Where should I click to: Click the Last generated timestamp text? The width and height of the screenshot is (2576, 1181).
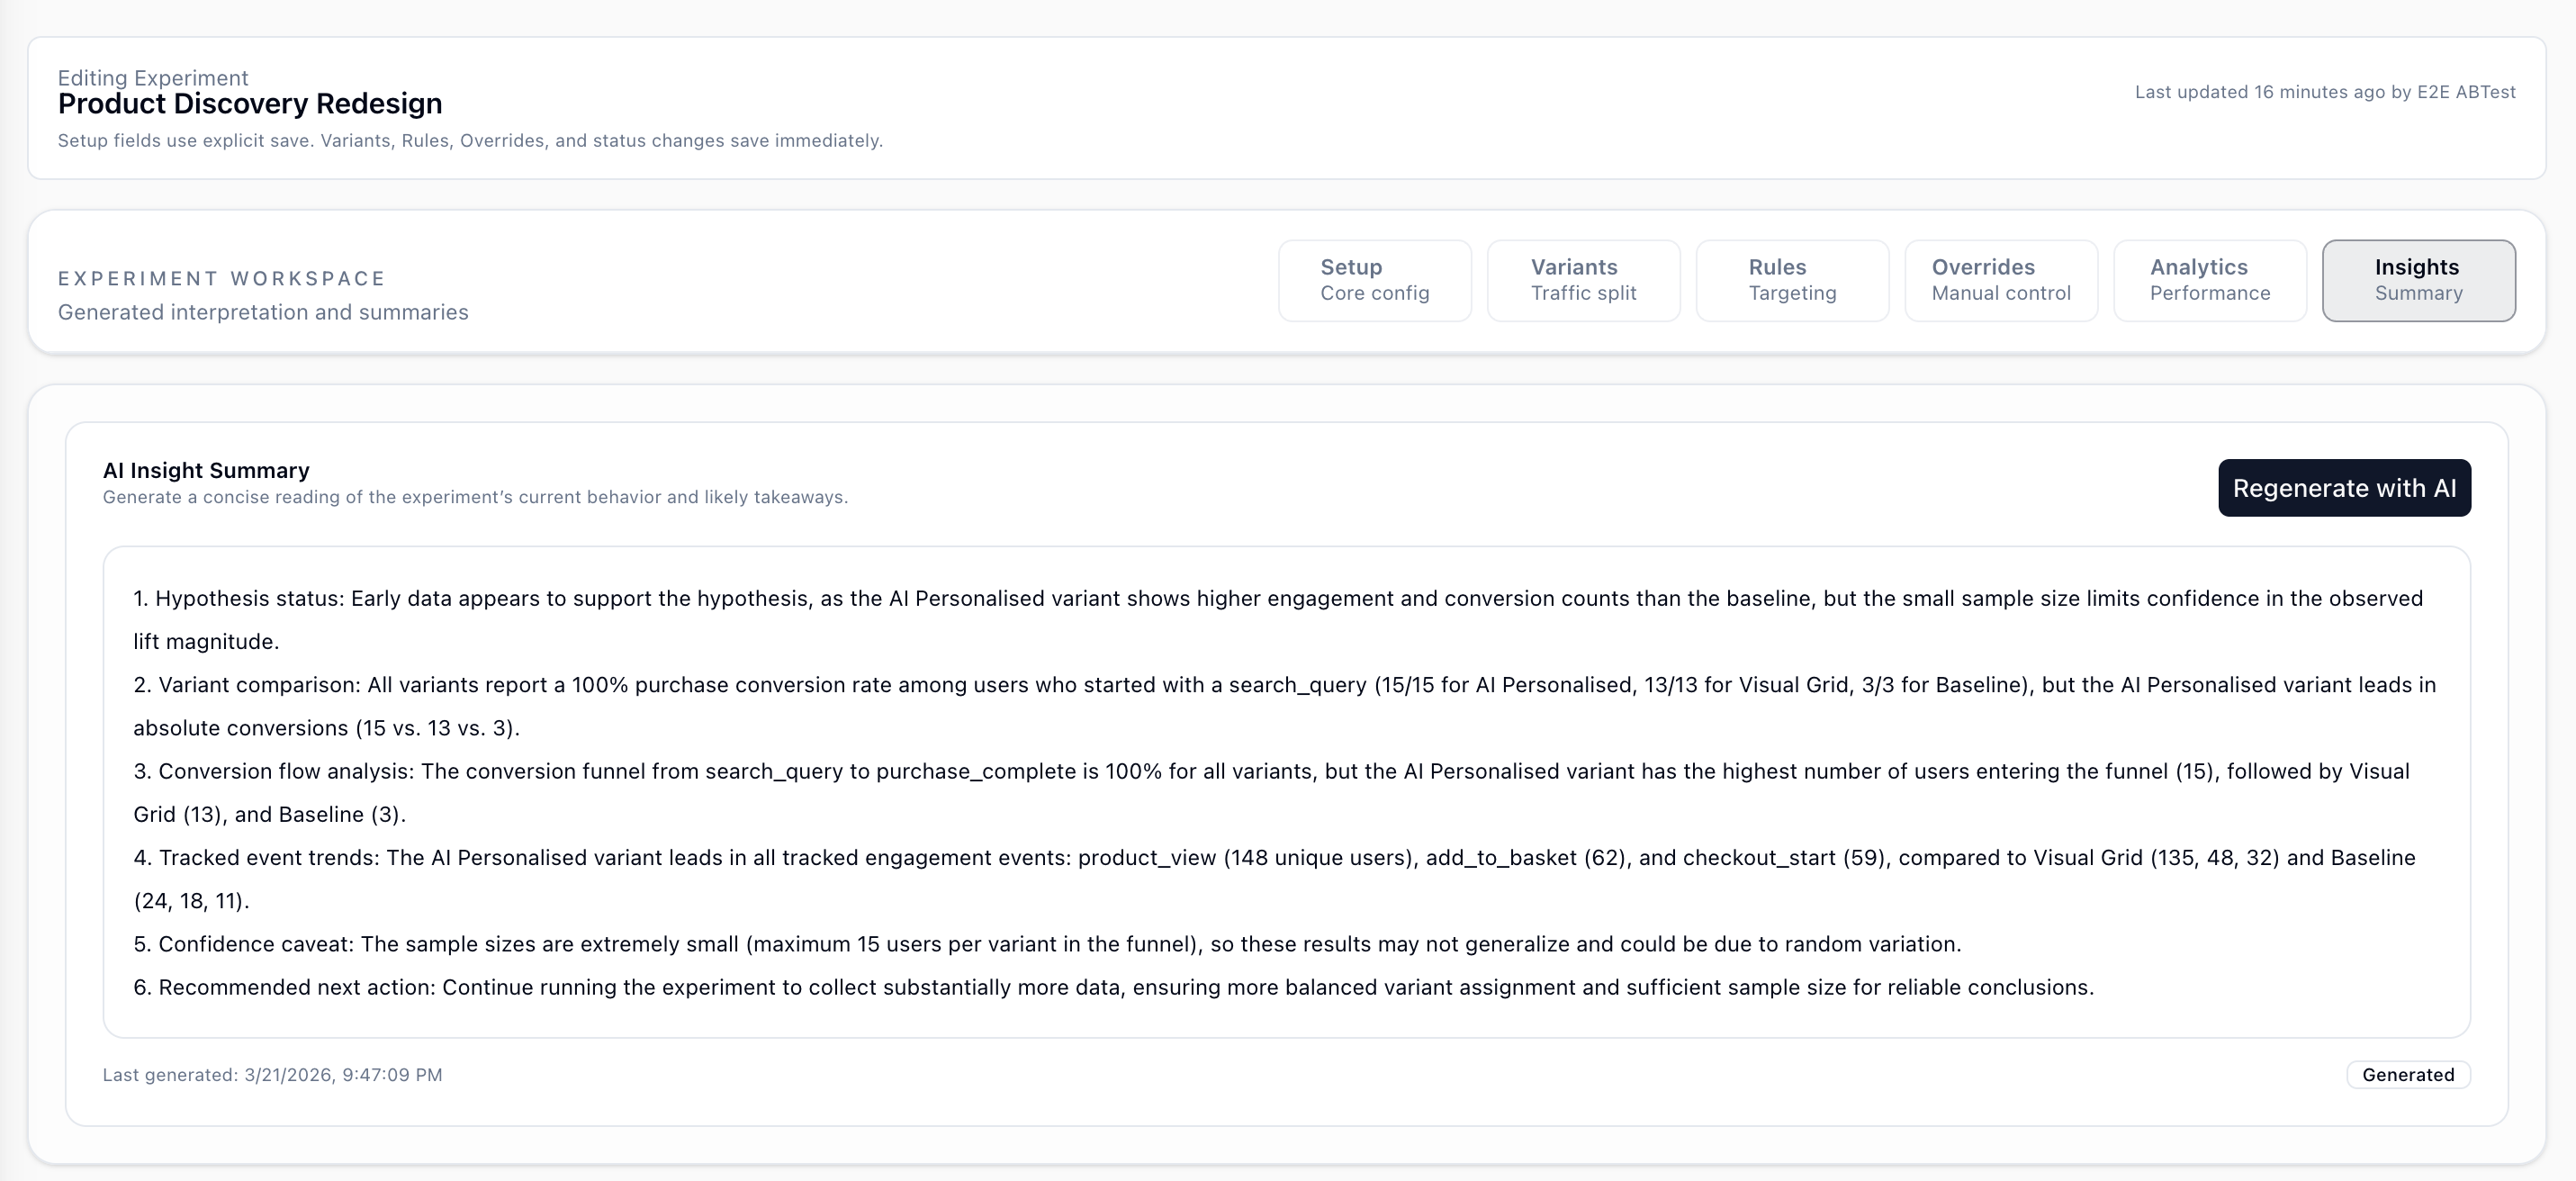pos(272,1074)
